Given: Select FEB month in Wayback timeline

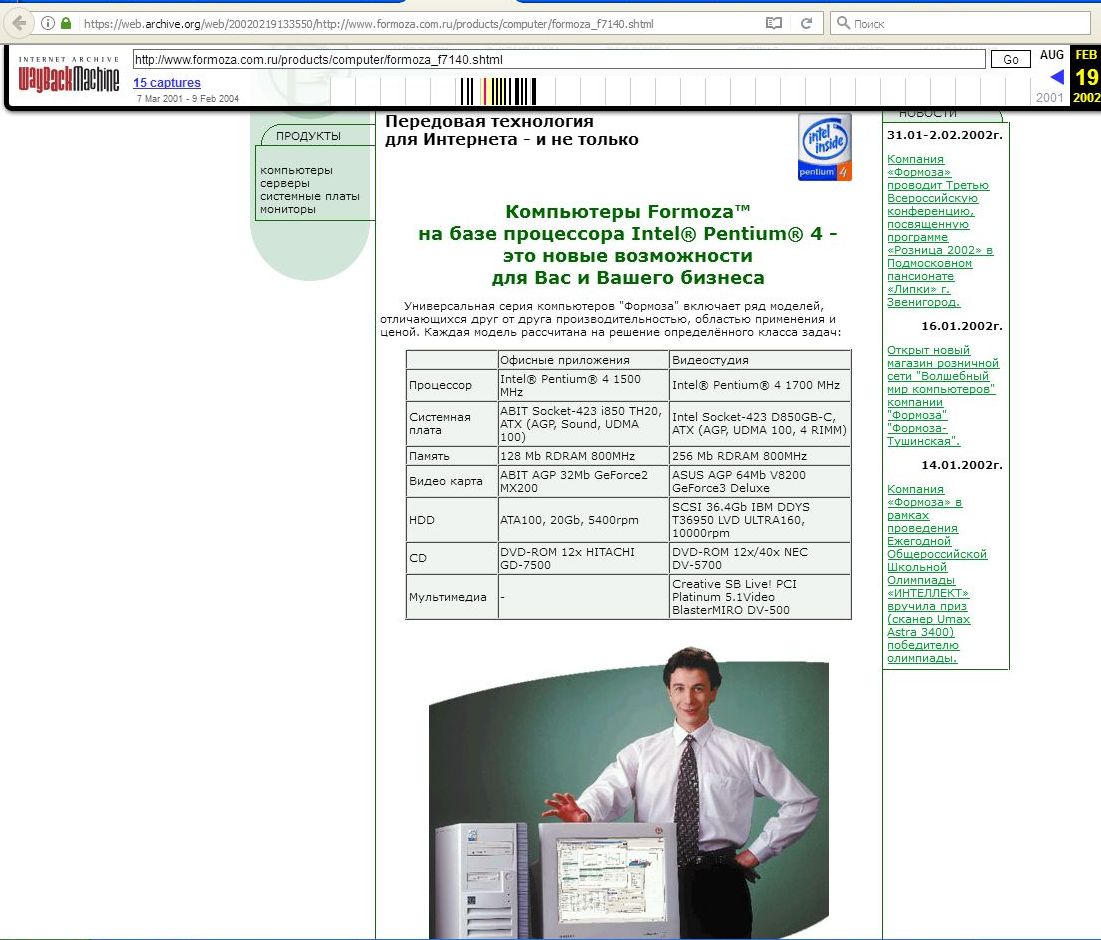Looking at the screenshot, I should tap(1086, 55).
